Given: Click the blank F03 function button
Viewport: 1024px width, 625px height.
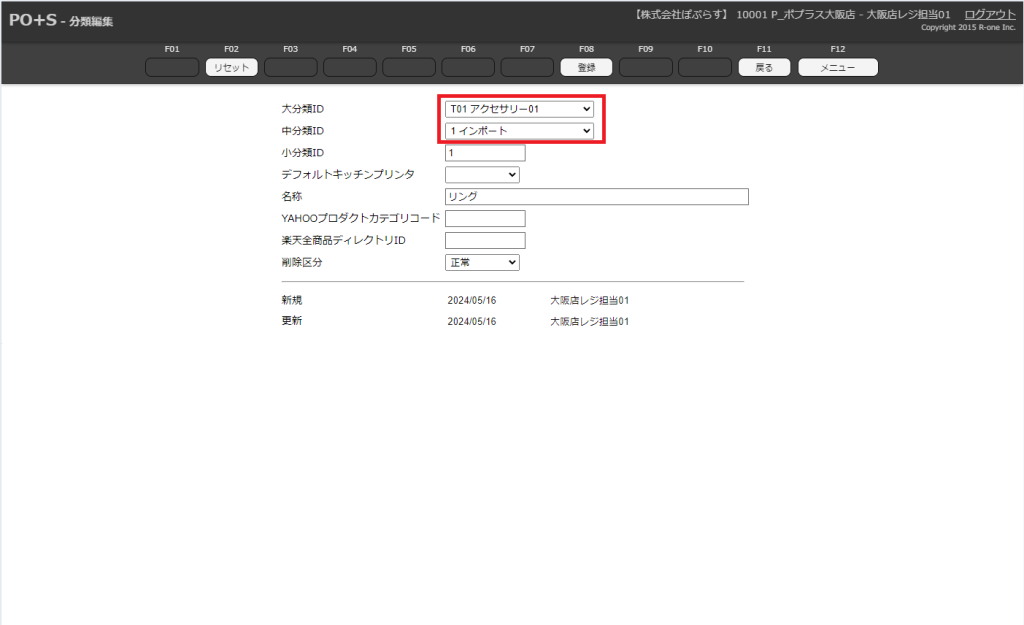Looking at the screenshot, I should coord(290,68).
